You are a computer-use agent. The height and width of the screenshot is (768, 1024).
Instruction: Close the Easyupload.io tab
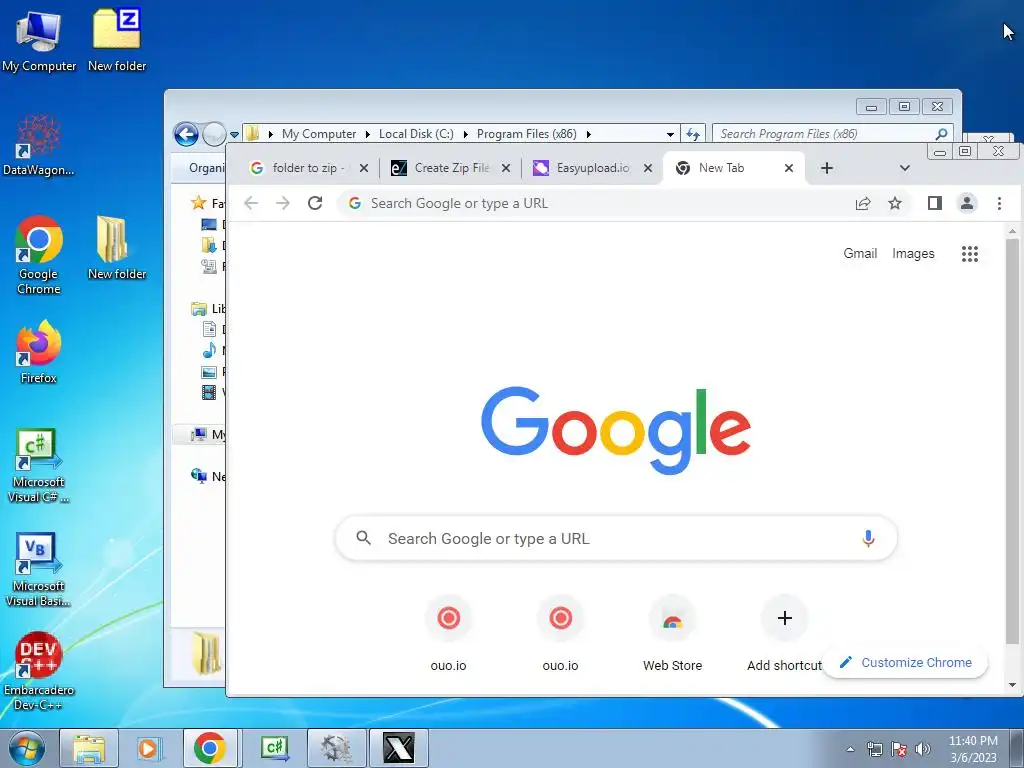pos(648,168)
